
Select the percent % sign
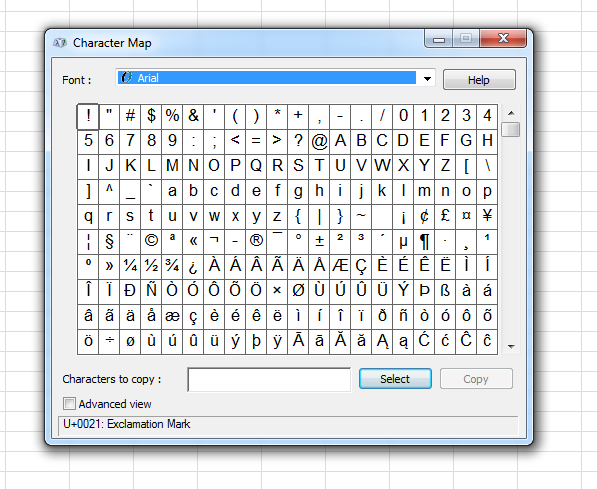coord(172,116)
